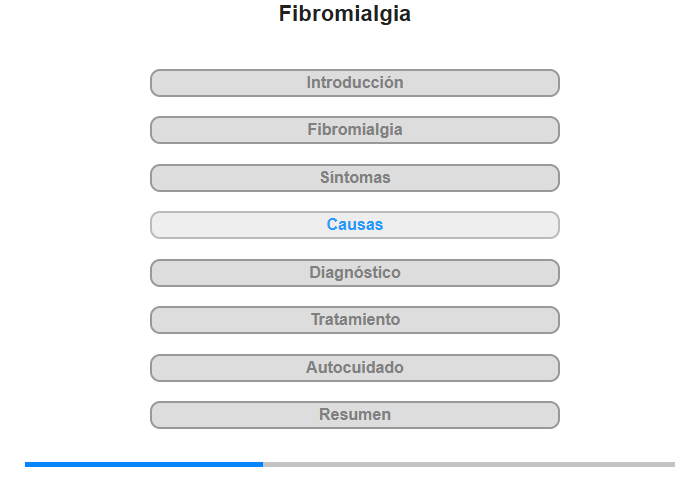Click the heading text above the menu
Screen dimensions: 700x480
pyautogui.click(x=345, y=14)
